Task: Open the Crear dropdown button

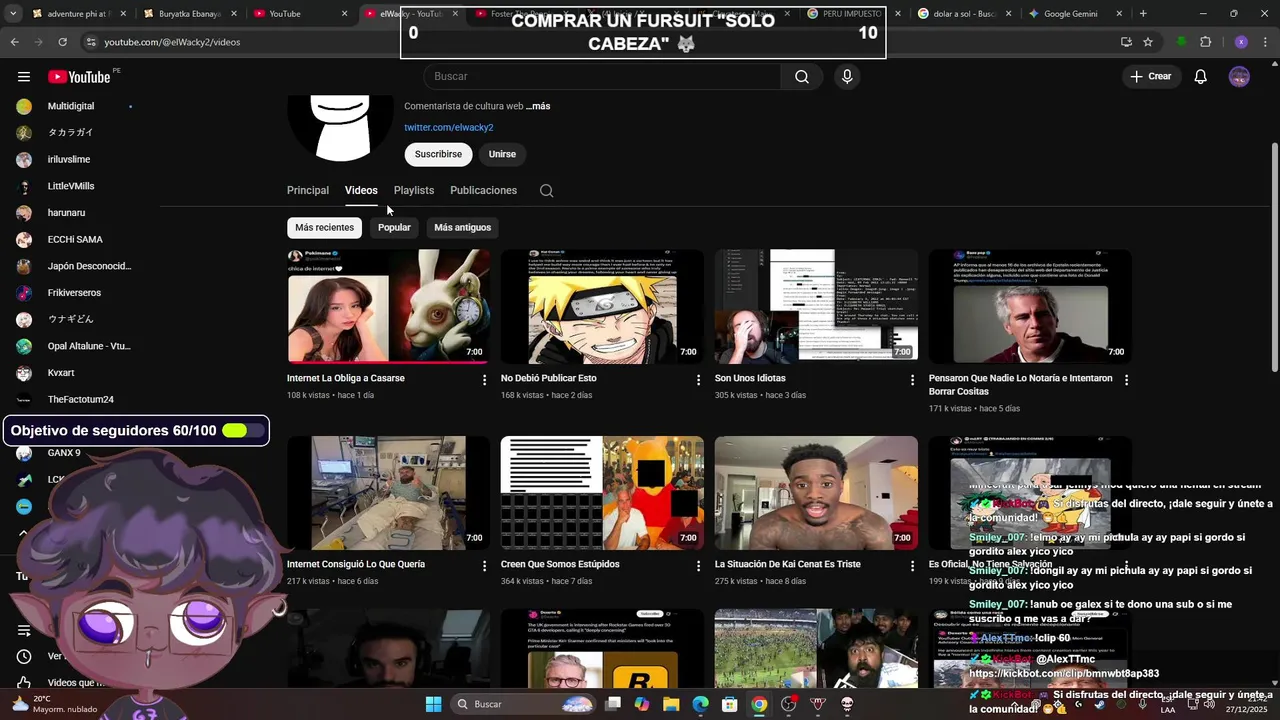Action: click(1150, 77)
